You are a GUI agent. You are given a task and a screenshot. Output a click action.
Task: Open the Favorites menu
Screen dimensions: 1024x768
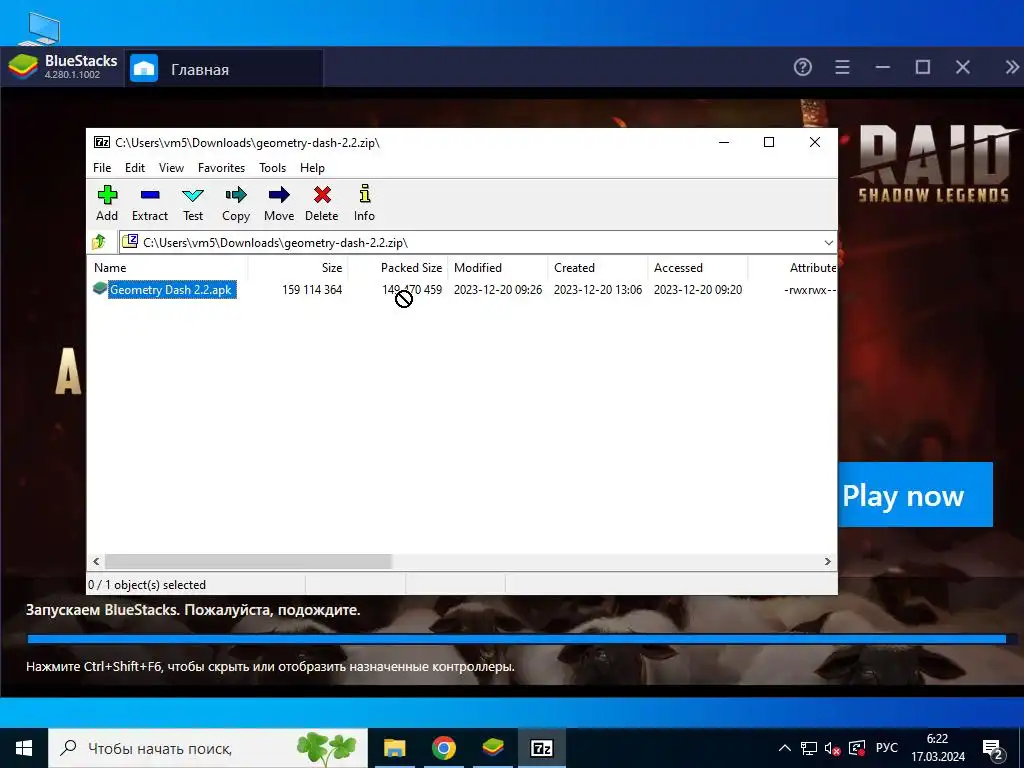coord(221,168)
